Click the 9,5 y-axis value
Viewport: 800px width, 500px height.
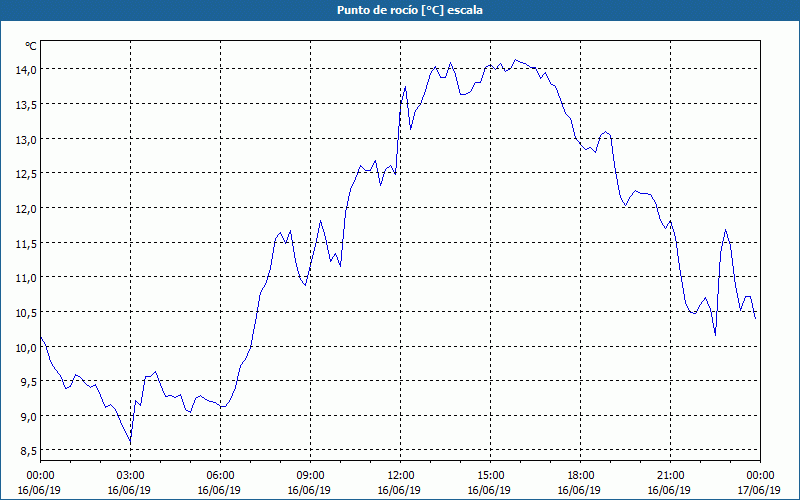(28, 382)
